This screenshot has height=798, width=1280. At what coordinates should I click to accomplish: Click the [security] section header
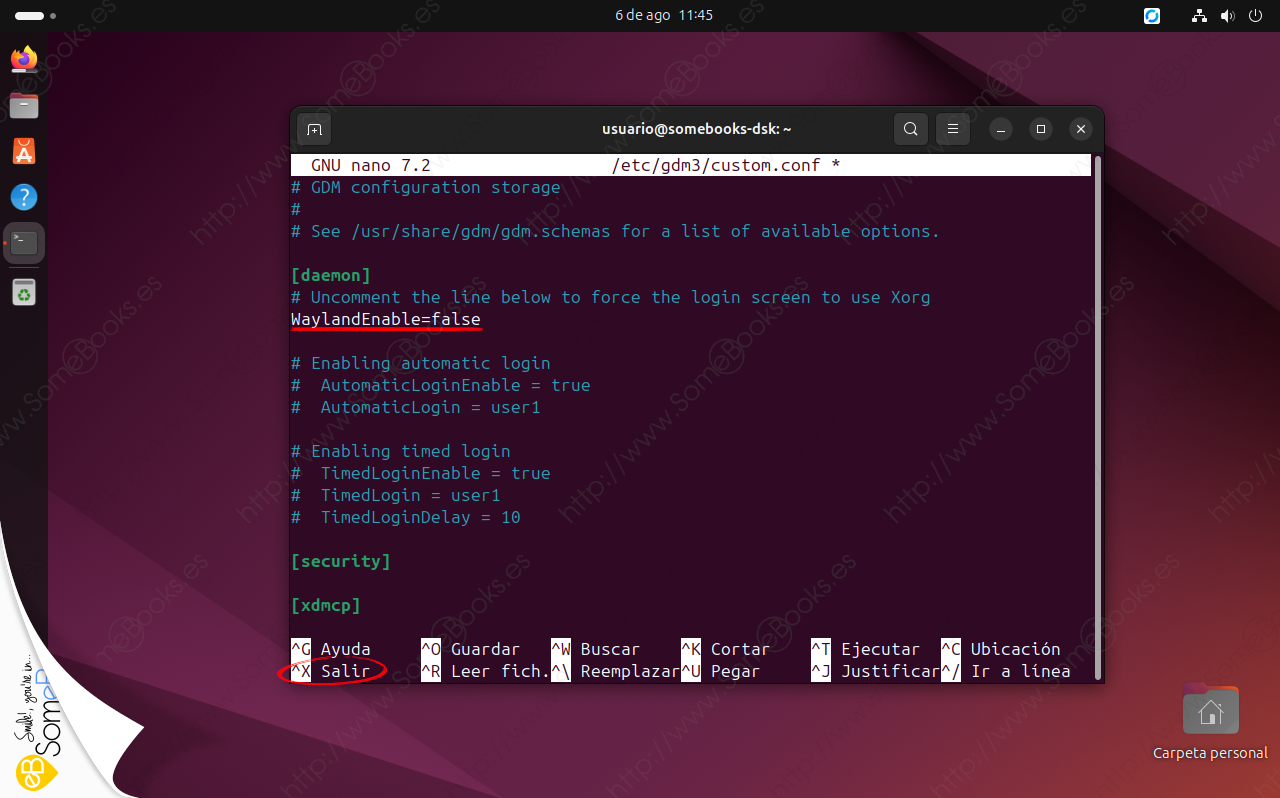coord(341,561)
